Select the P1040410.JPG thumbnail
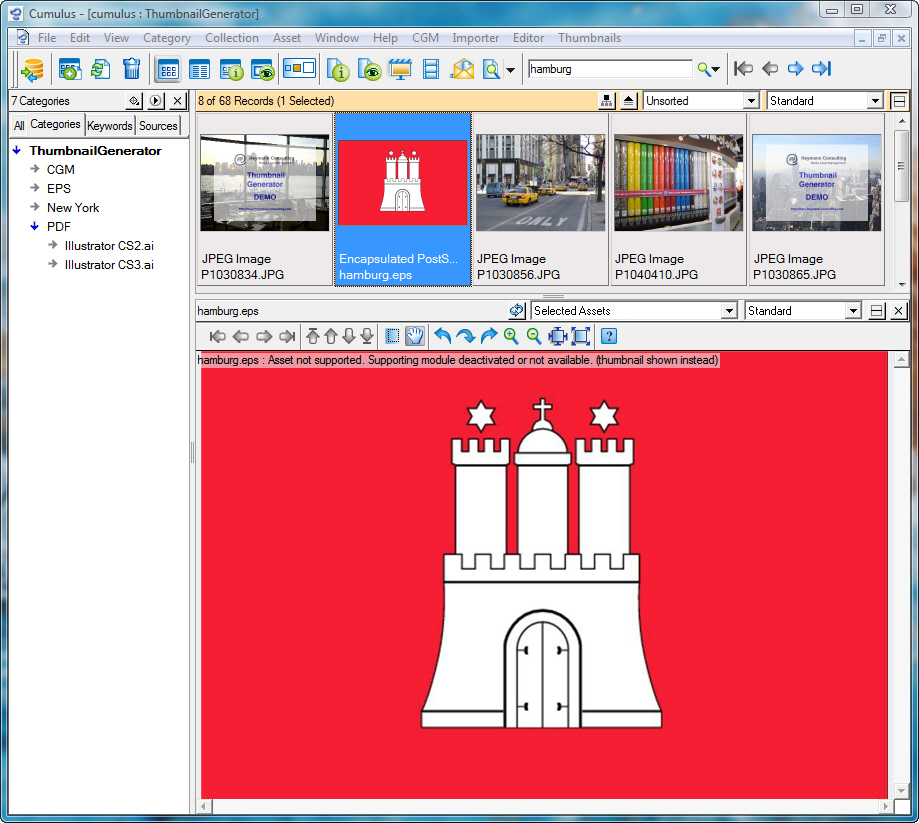919x823 pixels. [678, 199]
